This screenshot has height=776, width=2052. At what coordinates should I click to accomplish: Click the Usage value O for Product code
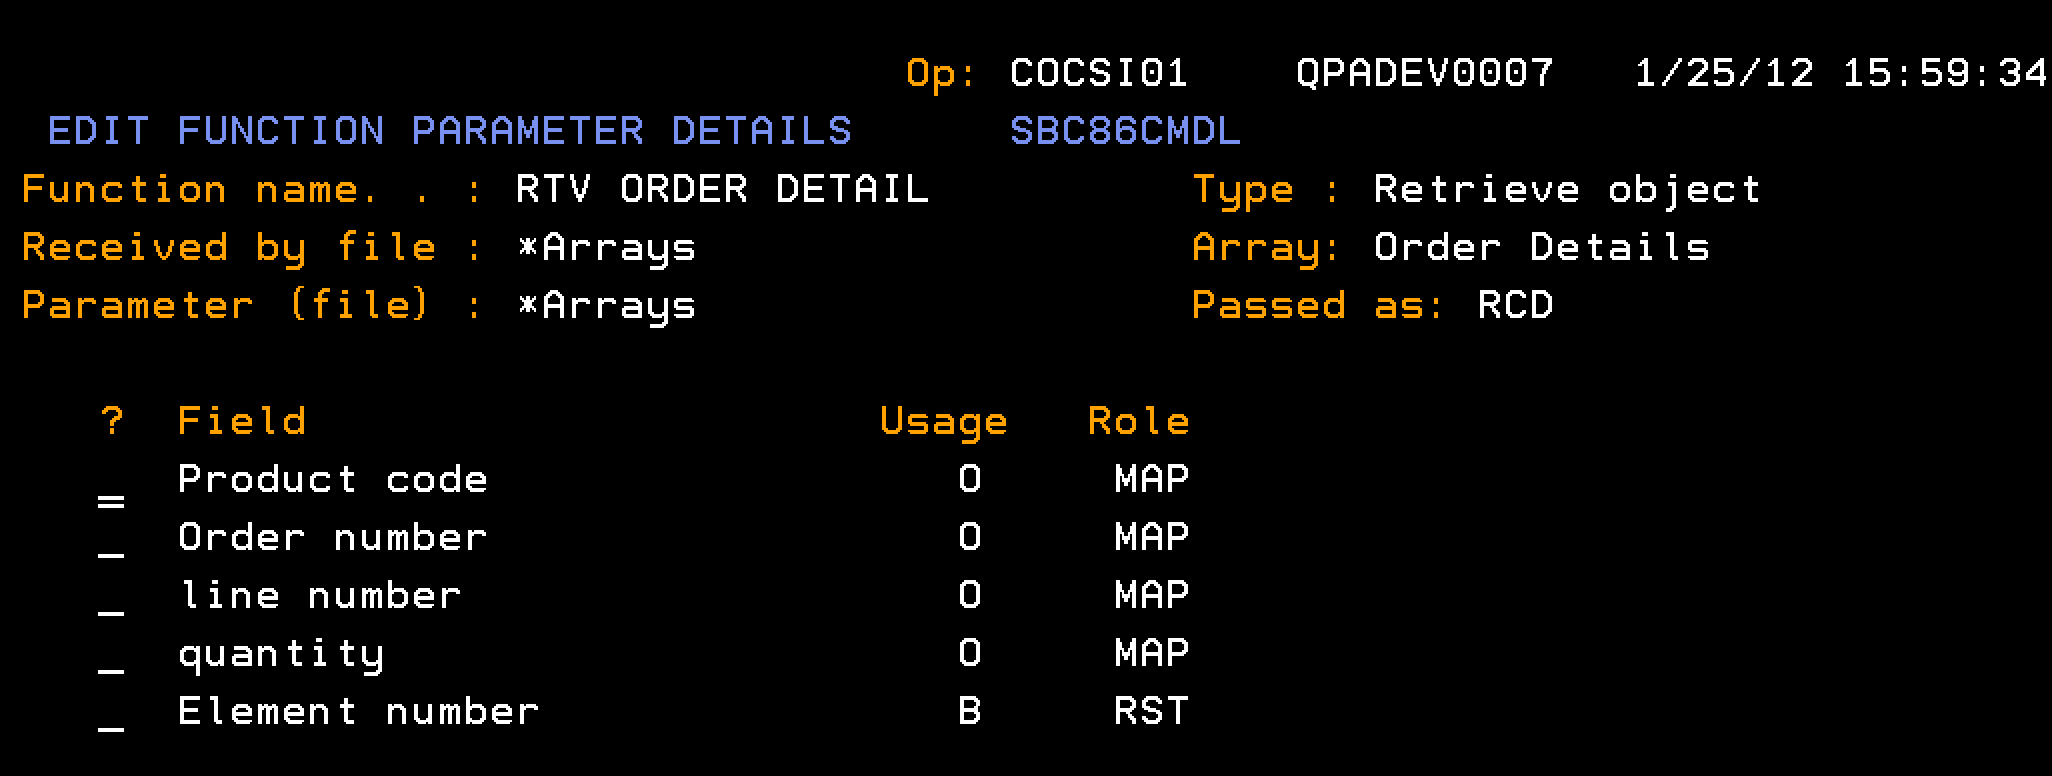[x=969, y=480]
